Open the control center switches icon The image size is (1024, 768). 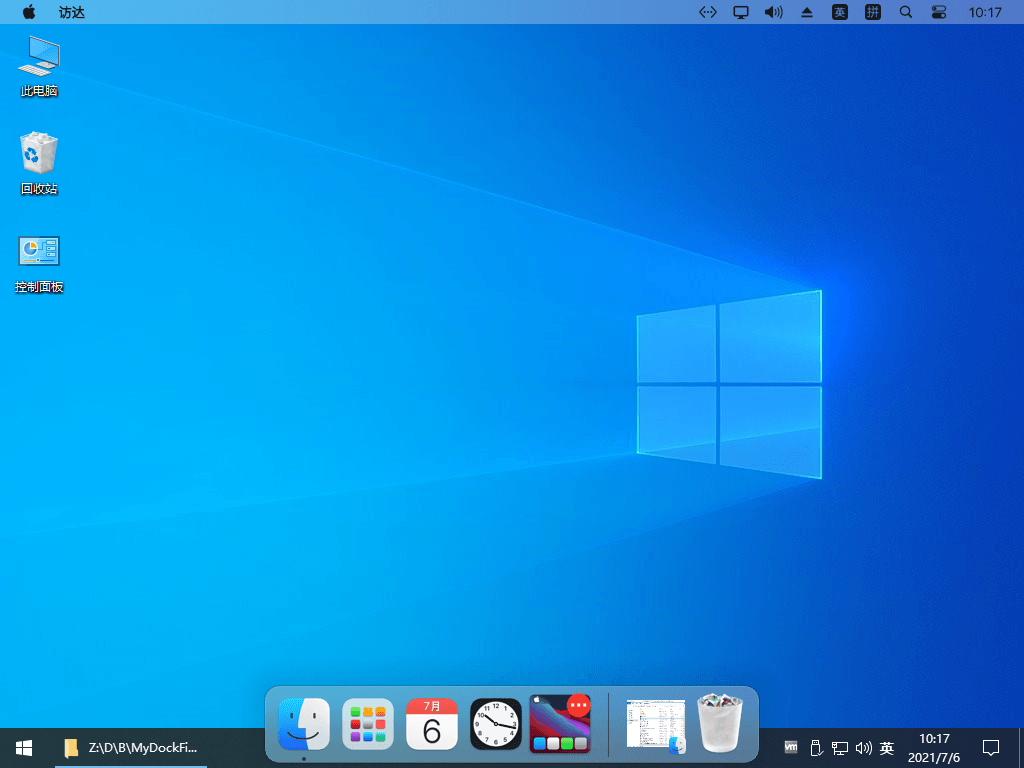(x=938, y=12)
